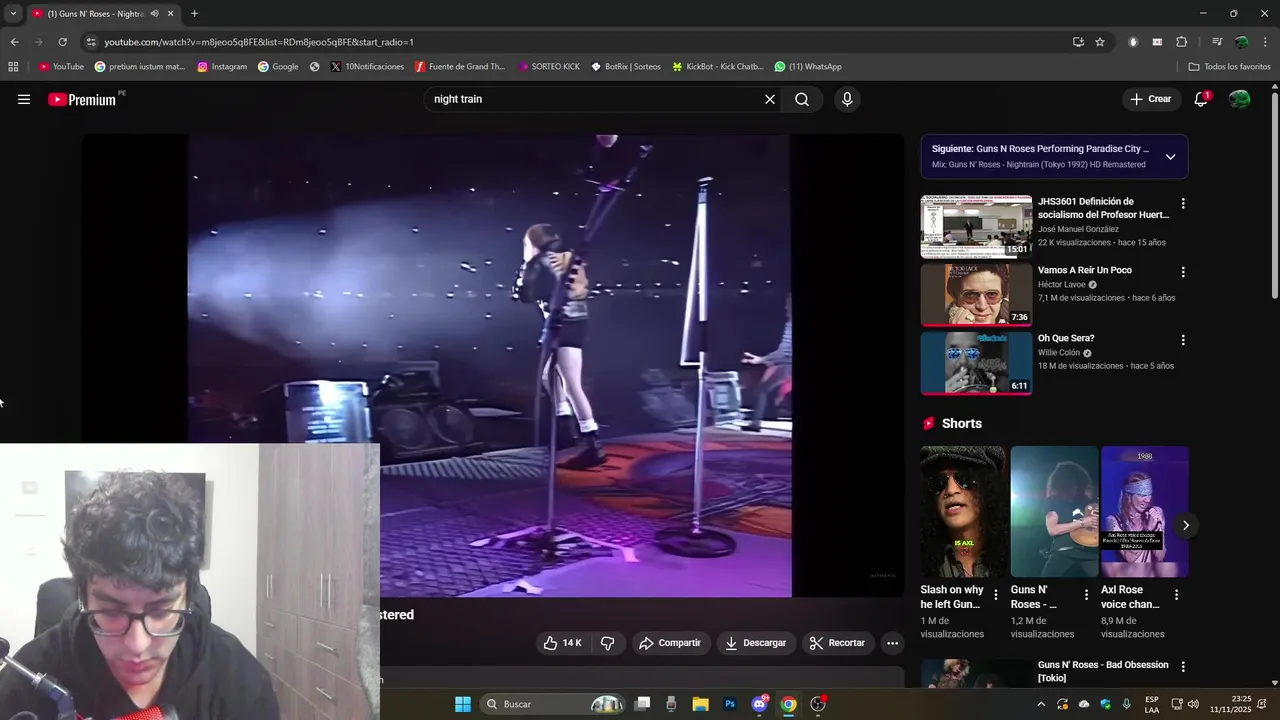The width and height of the screenshot is (1280, 720).
Task: Open more actions ellipsis under the video
Action: (x=893, y=643)
